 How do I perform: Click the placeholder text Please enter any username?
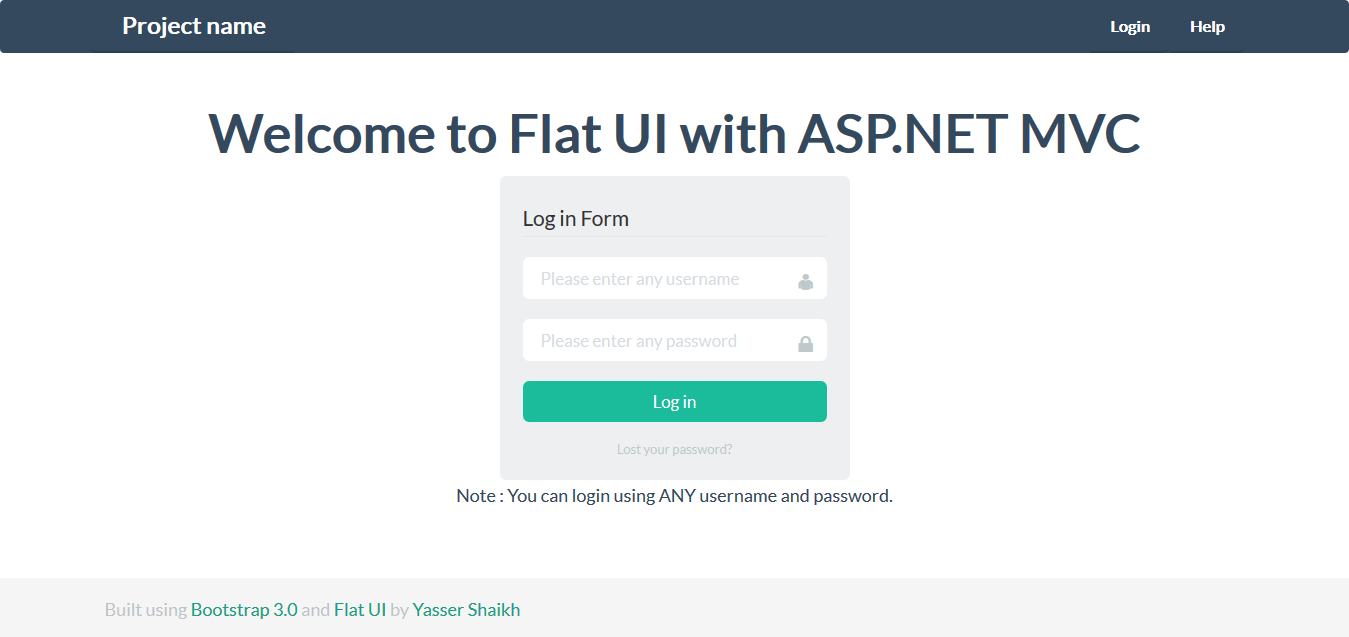[x=640, y=279]
